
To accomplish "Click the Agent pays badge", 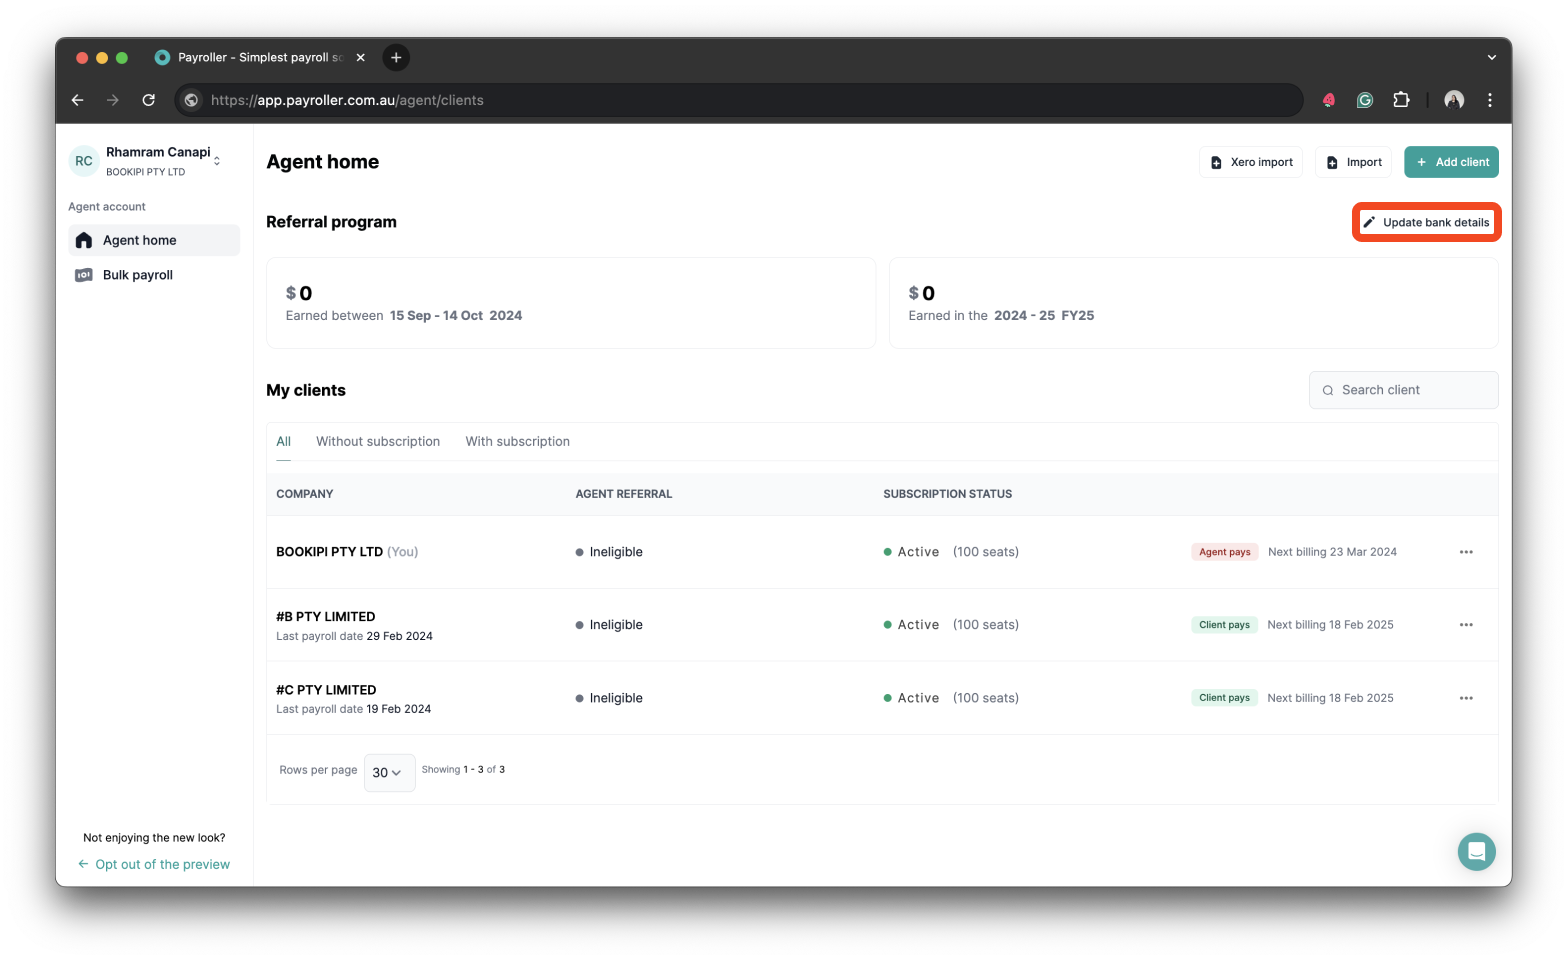I will click(1225, 552).
